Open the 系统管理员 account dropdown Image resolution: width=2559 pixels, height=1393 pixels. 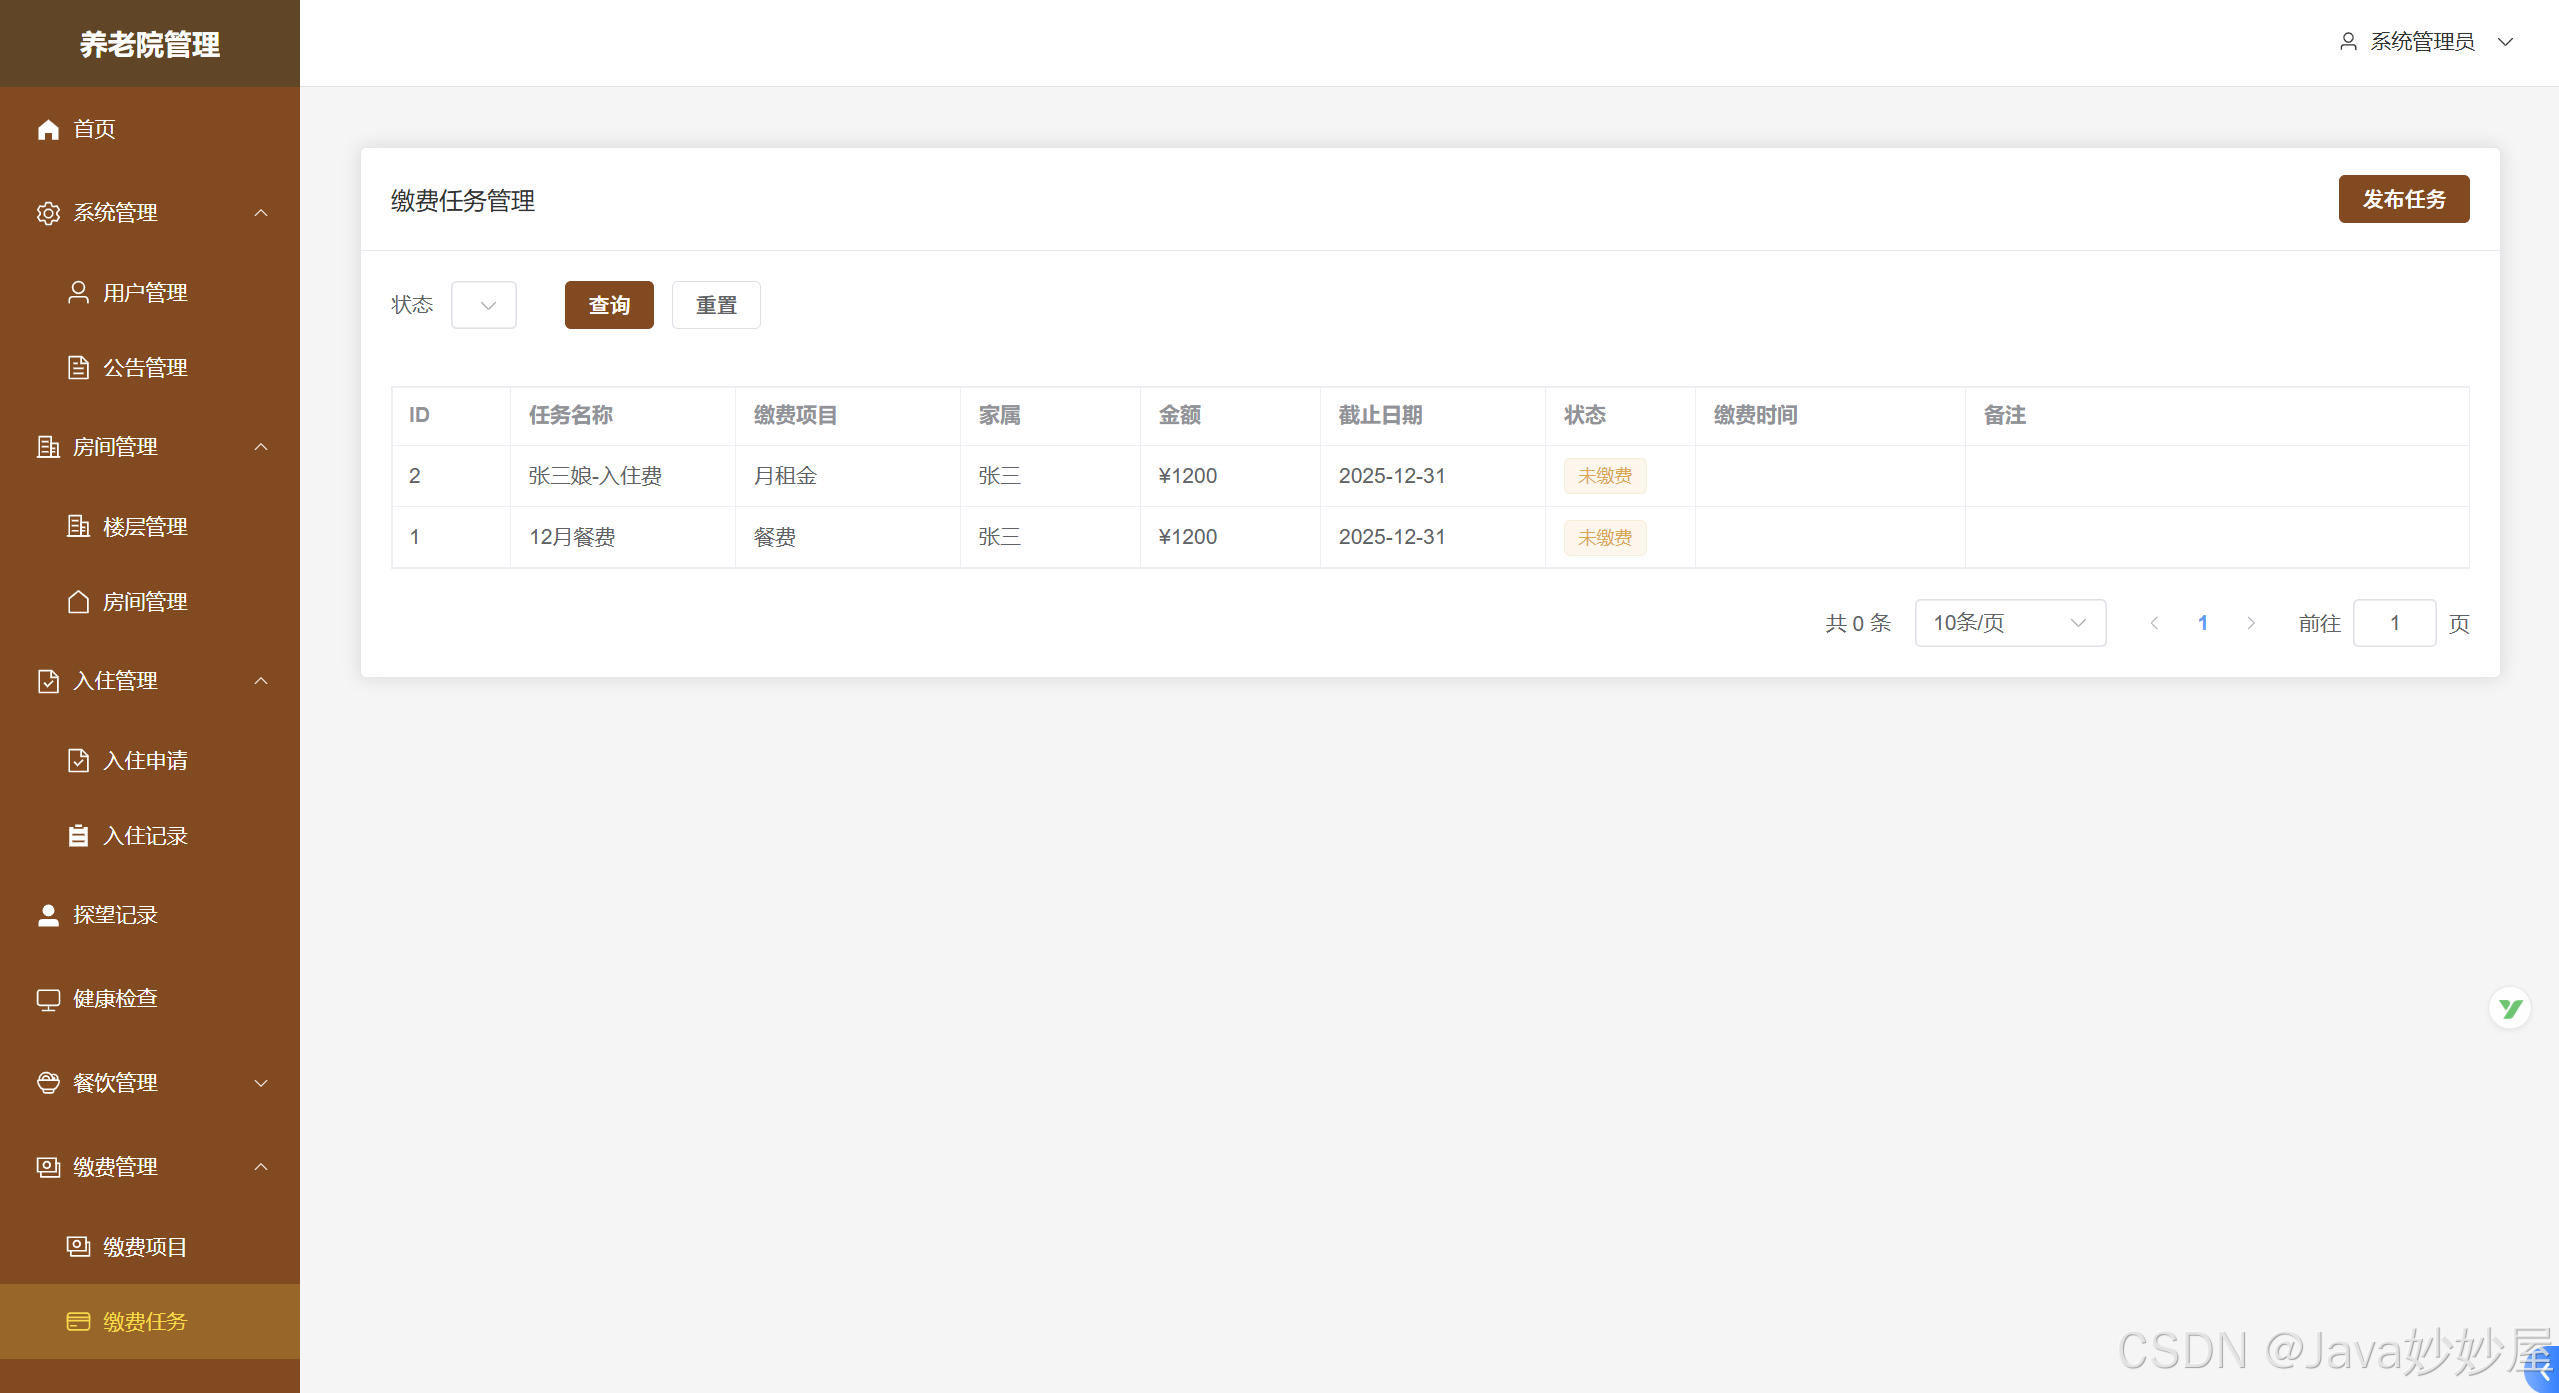pos(2424,42)
